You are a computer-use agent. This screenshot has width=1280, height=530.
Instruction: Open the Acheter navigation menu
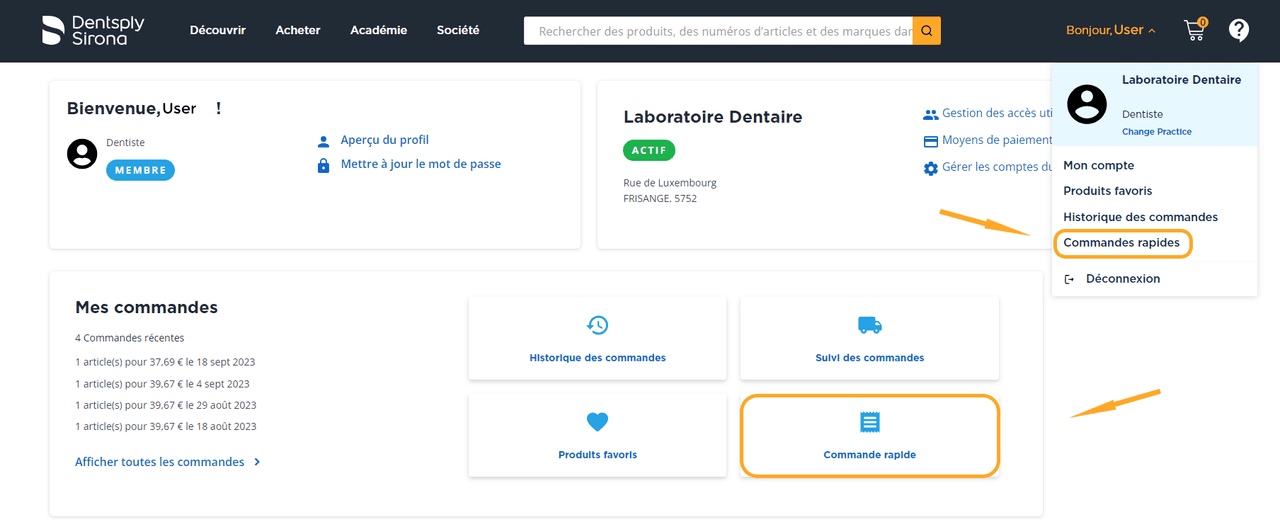tap(298, 30)
